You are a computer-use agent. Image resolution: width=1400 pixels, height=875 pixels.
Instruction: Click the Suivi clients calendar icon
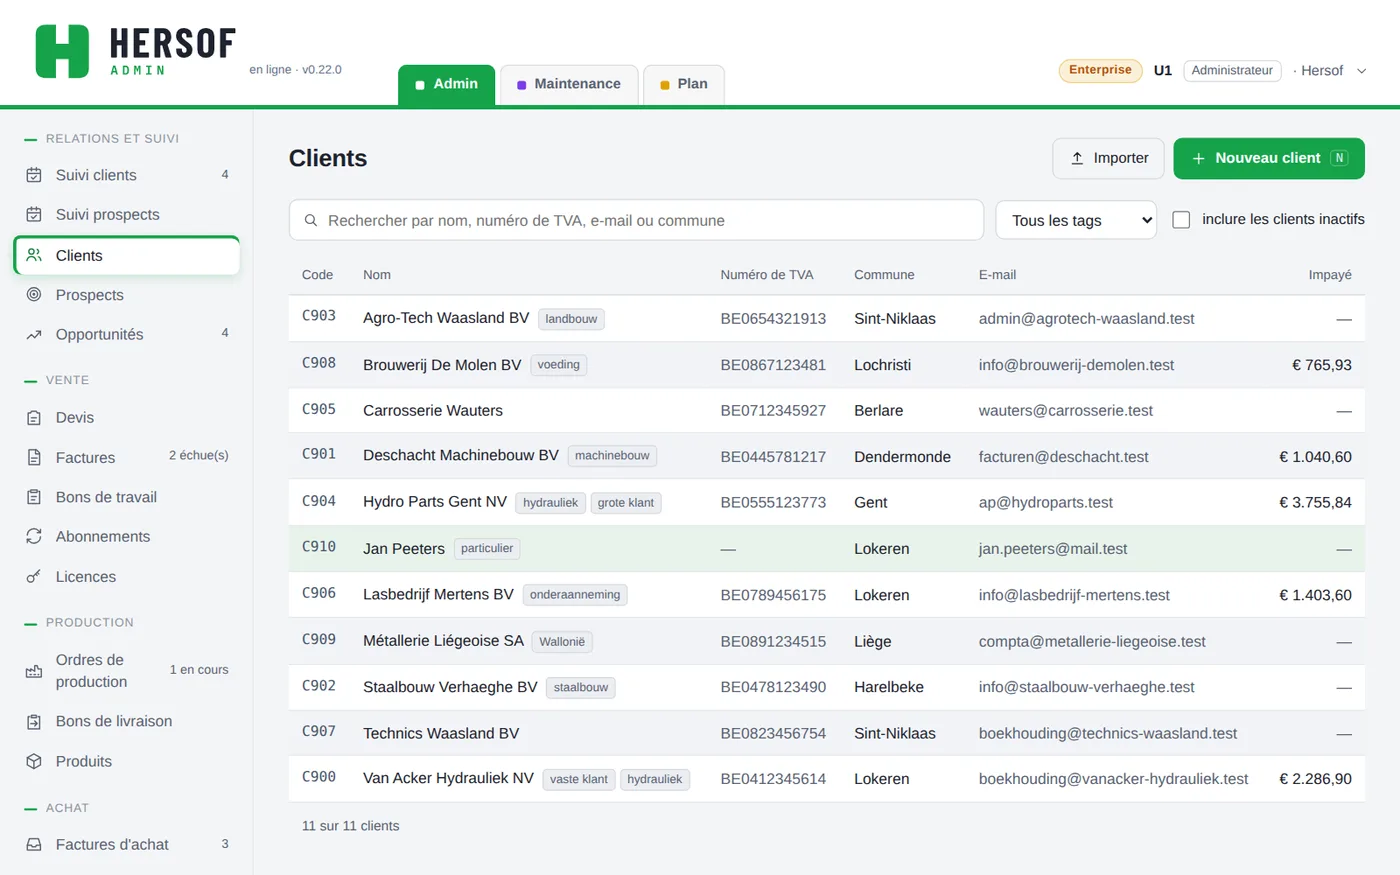click(x=34, y=175)
